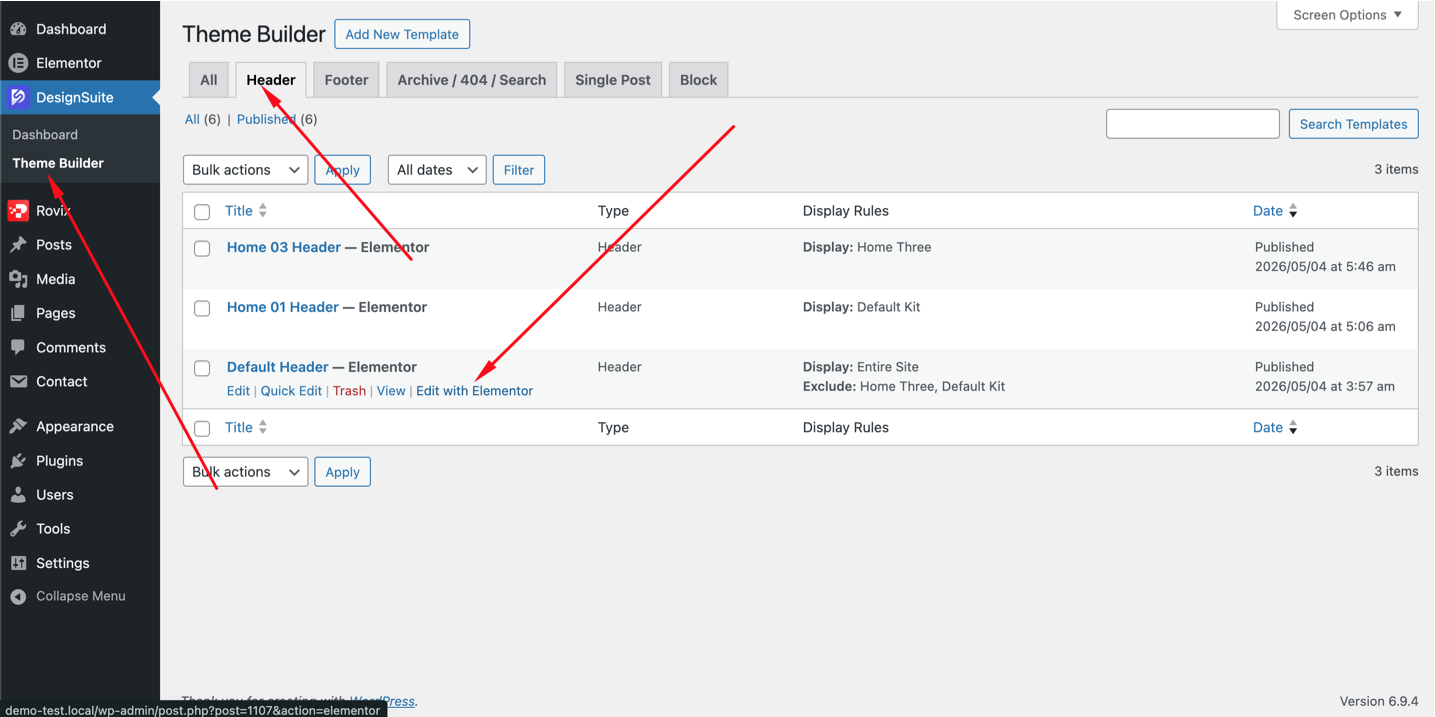Click Date sort arrow in bottom footer row

(1293, 427)
